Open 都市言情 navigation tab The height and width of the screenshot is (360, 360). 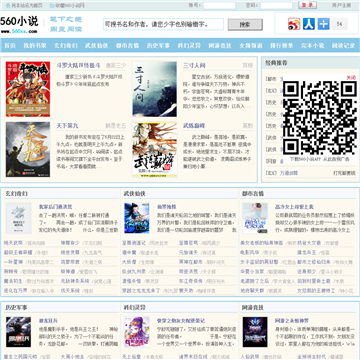click(127, 46)
